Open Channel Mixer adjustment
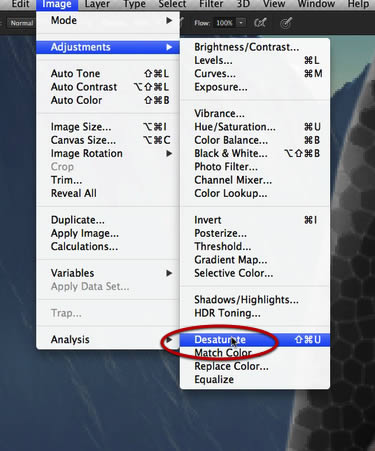This screenshot has width=375, height=451. pyautogui.click(x=255, y=180)
